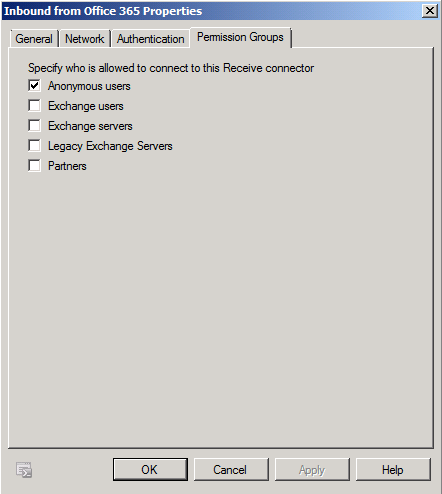Click the Partners label text

67,166
